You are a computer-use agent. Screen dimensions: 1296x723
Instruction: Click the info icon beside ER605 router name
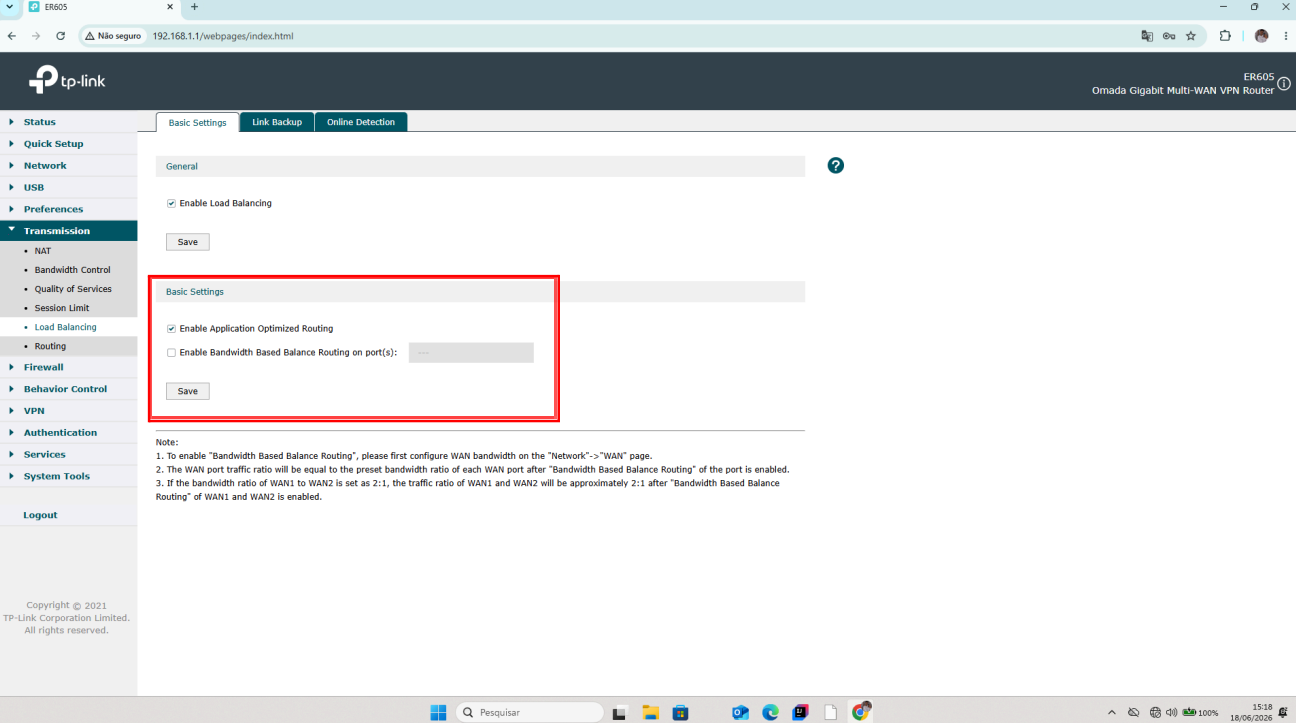[x=1284, y=84]
